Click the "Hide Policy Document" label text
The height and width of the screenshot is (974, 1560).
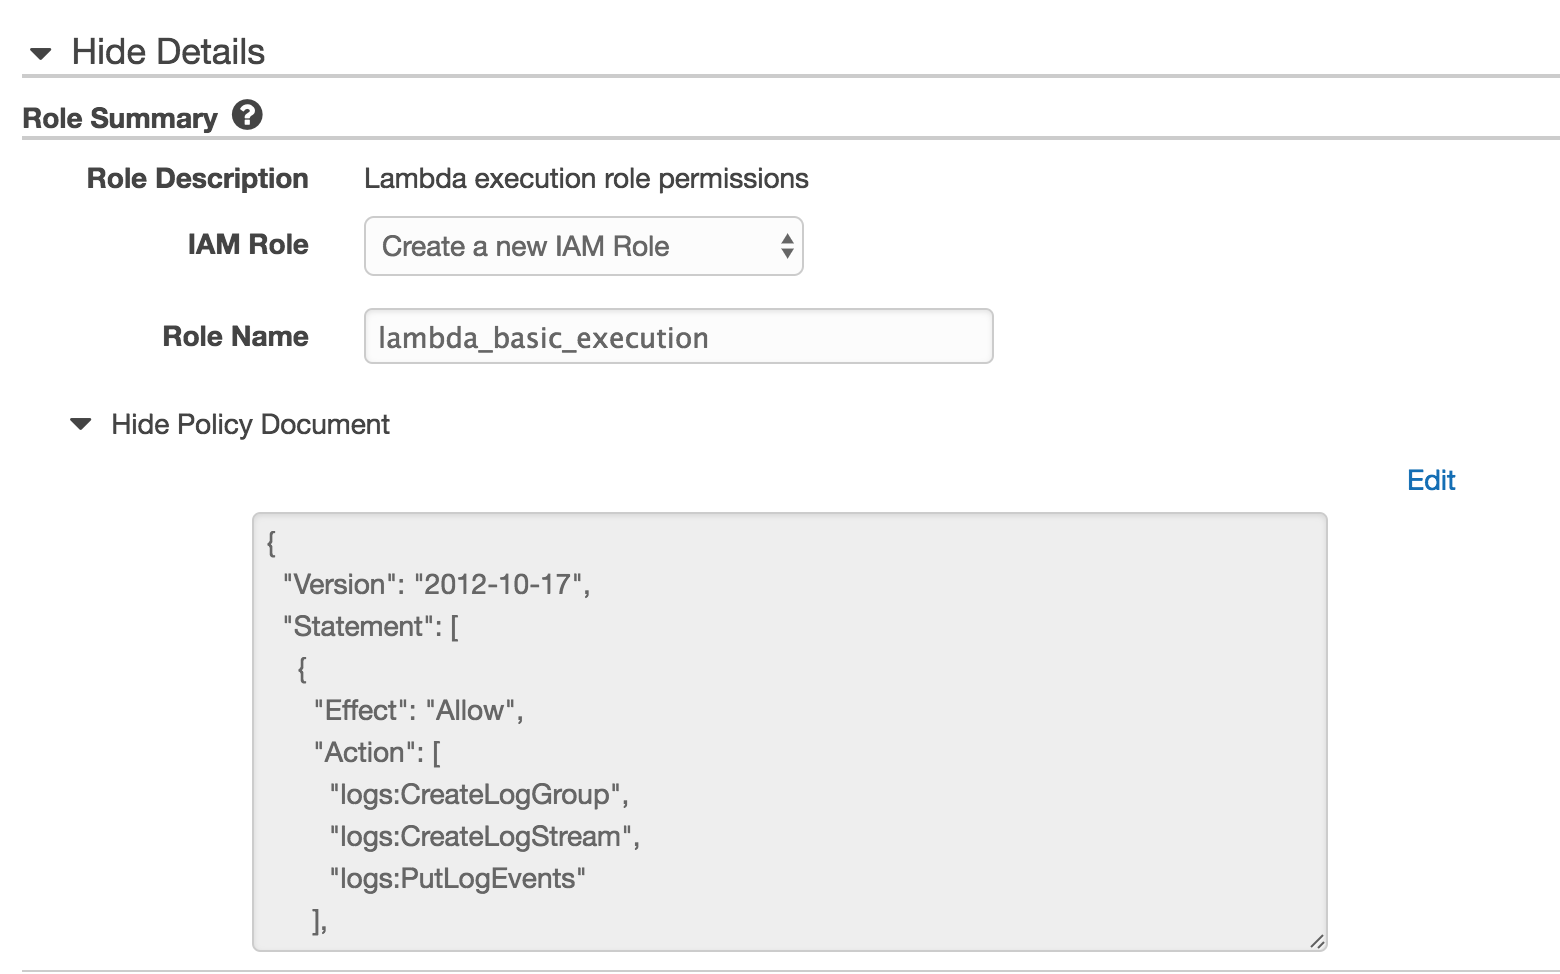(250, 424)
